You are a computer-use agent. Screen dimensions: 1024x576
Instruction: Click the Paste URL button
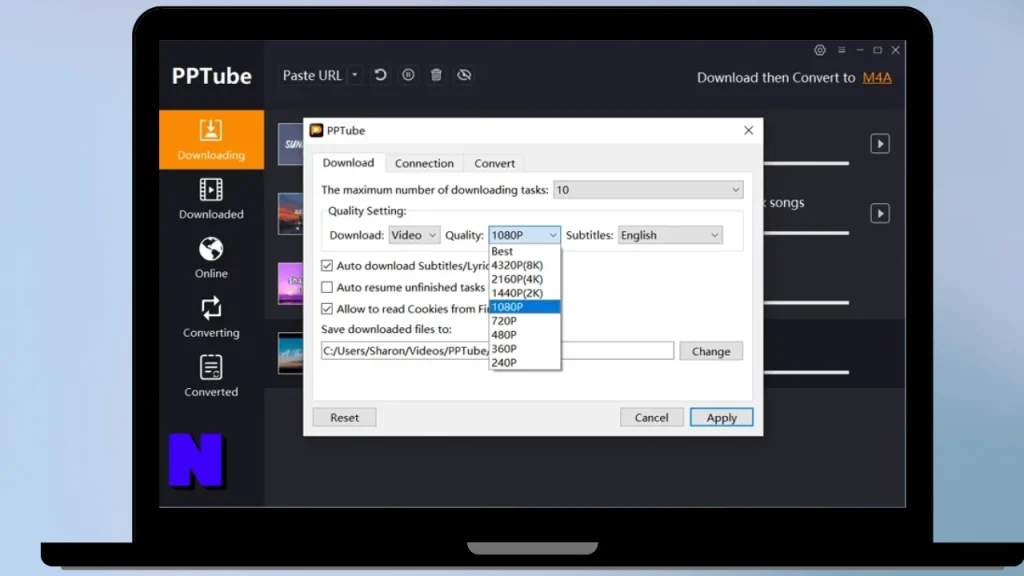(312, 75)
